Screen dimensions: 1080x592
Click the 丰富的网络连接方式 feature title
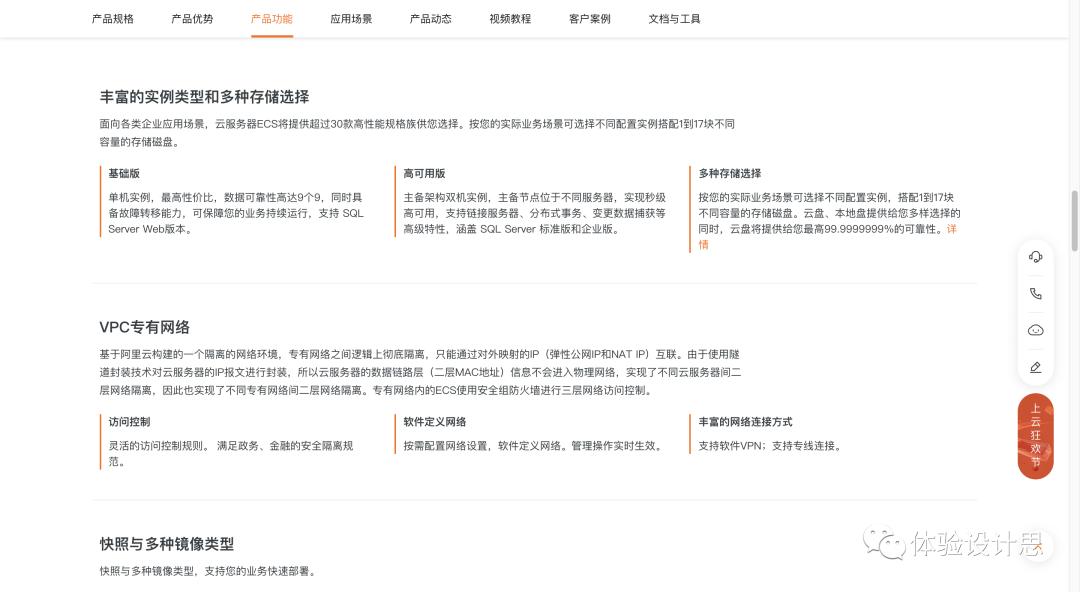pos(745,422)
